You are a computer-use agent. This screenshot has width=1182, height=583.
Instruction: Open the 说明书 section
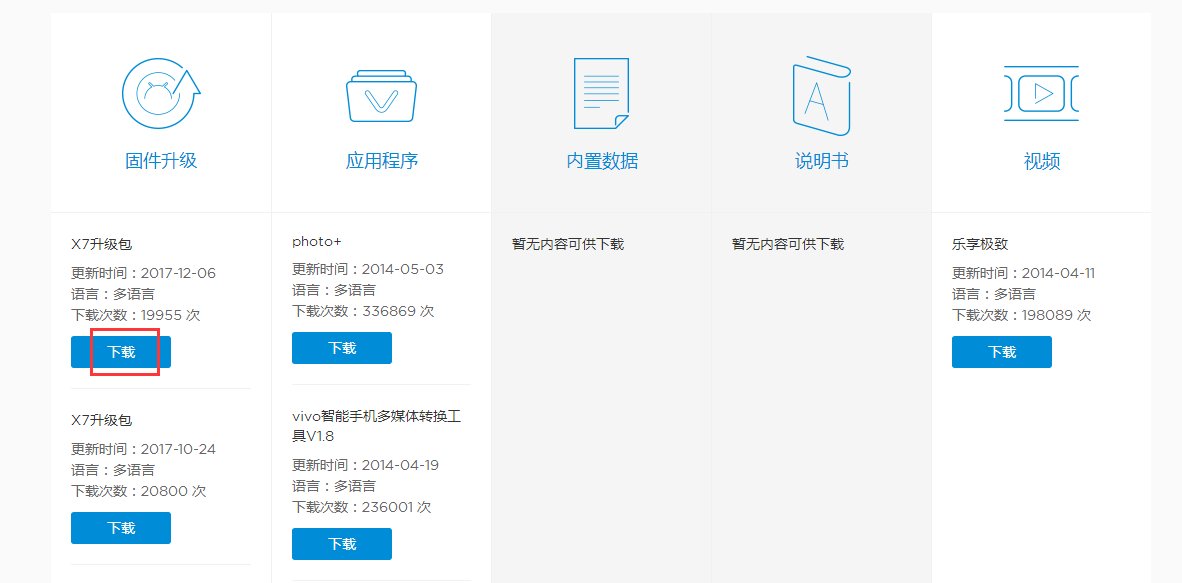pyautogui.click(x=820, y=160)
